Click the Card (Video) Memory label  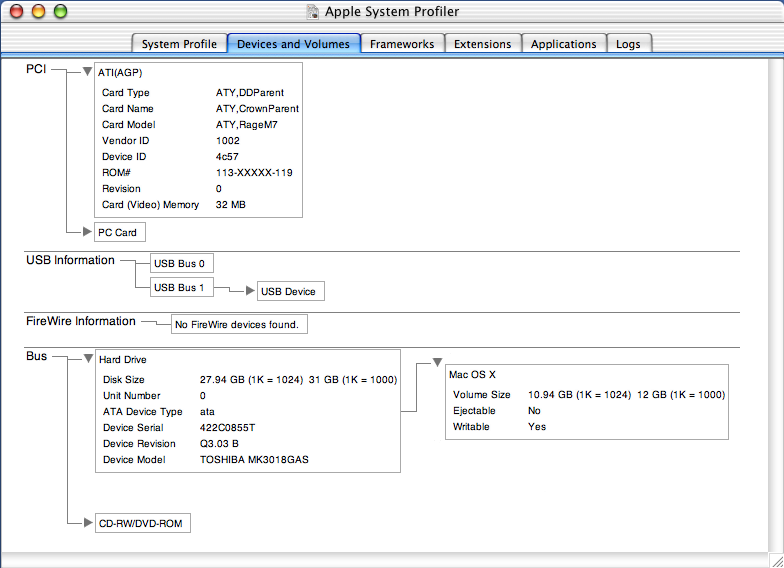point(150,204)
